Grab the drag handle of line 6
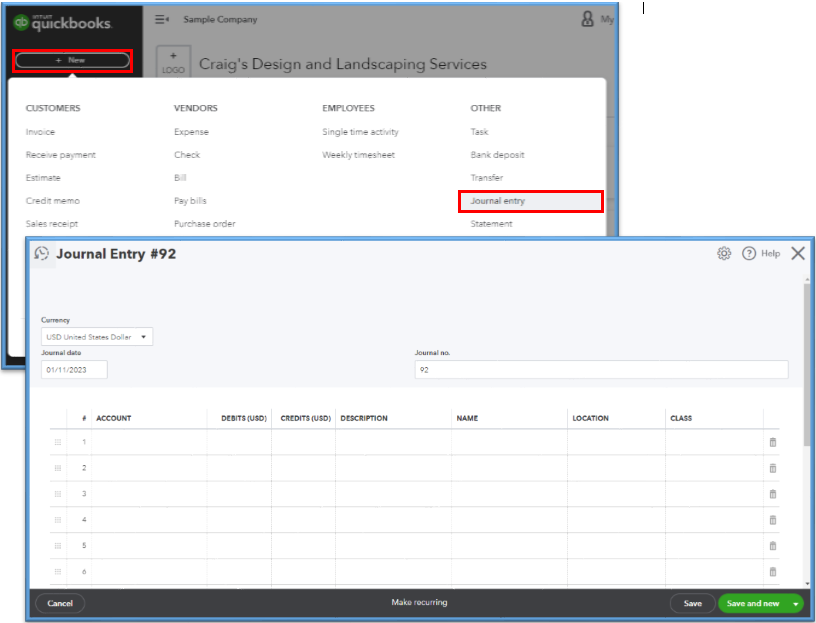 pyautogui.click(x=58, y=571)
